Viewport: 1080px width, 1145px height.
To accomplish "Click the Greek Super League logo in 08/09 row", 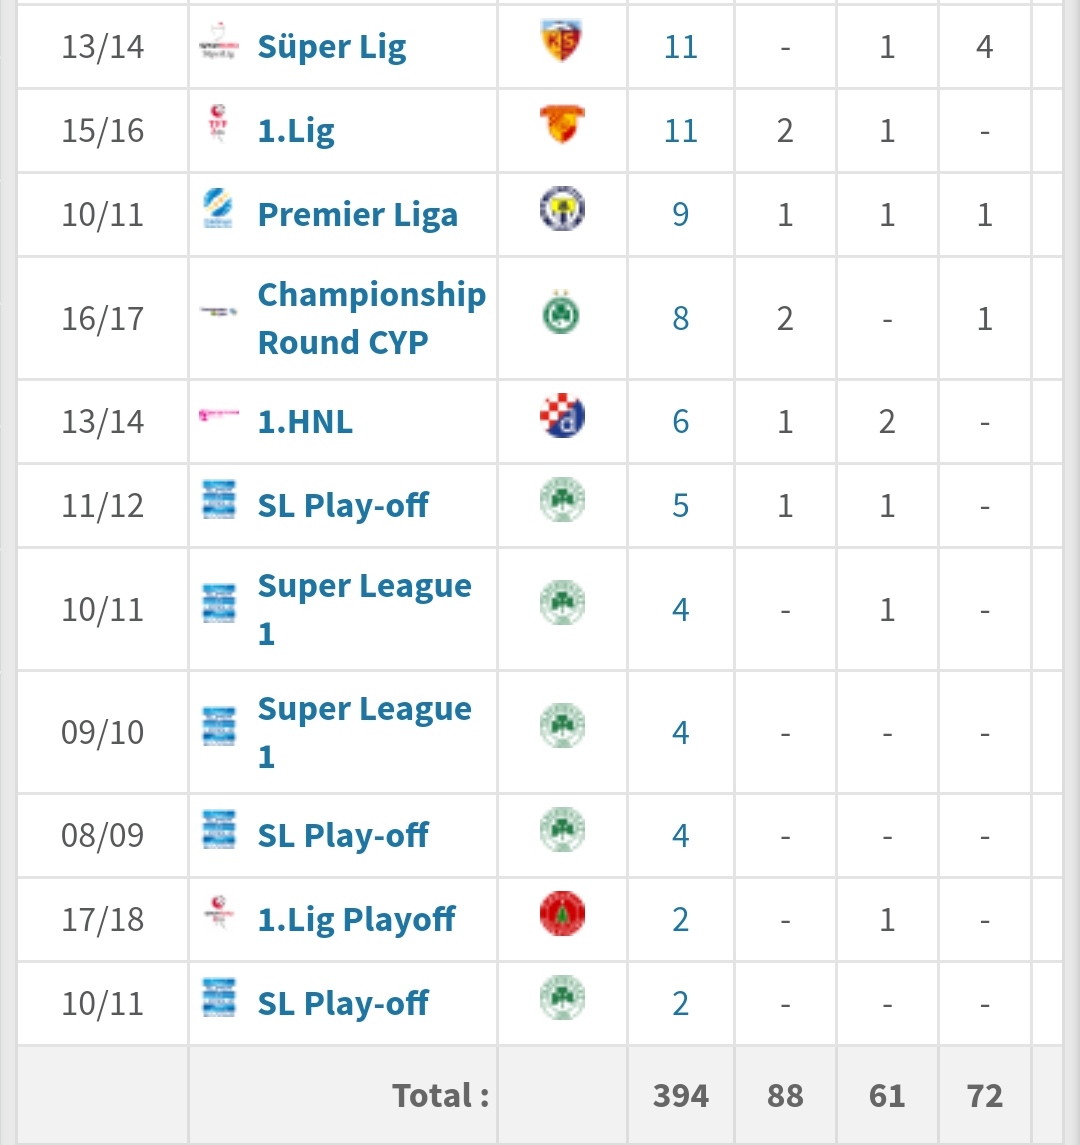I will point(218,830).
